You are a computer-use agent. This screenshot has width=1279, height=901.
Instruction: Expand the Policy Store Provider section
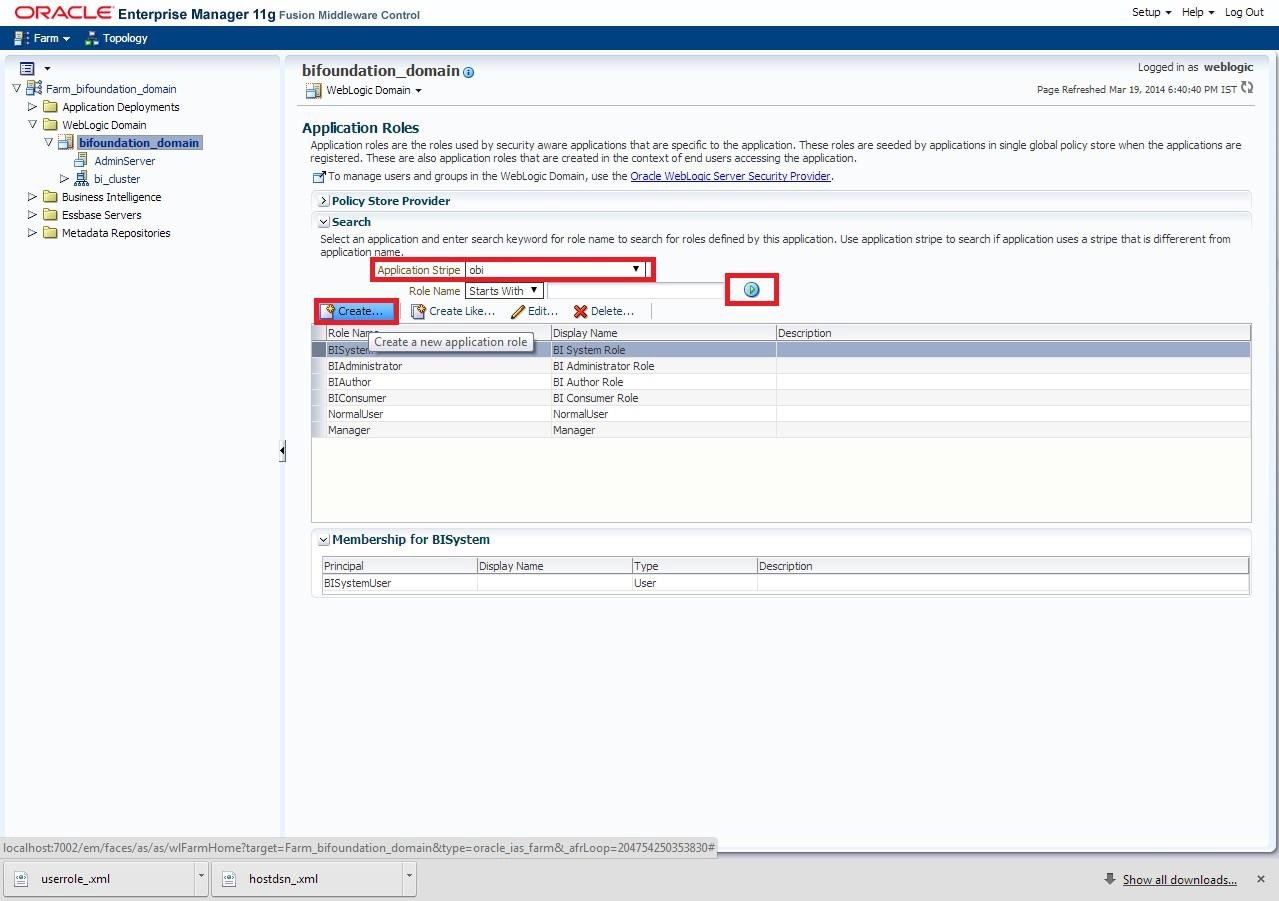[x=324, y=201]
